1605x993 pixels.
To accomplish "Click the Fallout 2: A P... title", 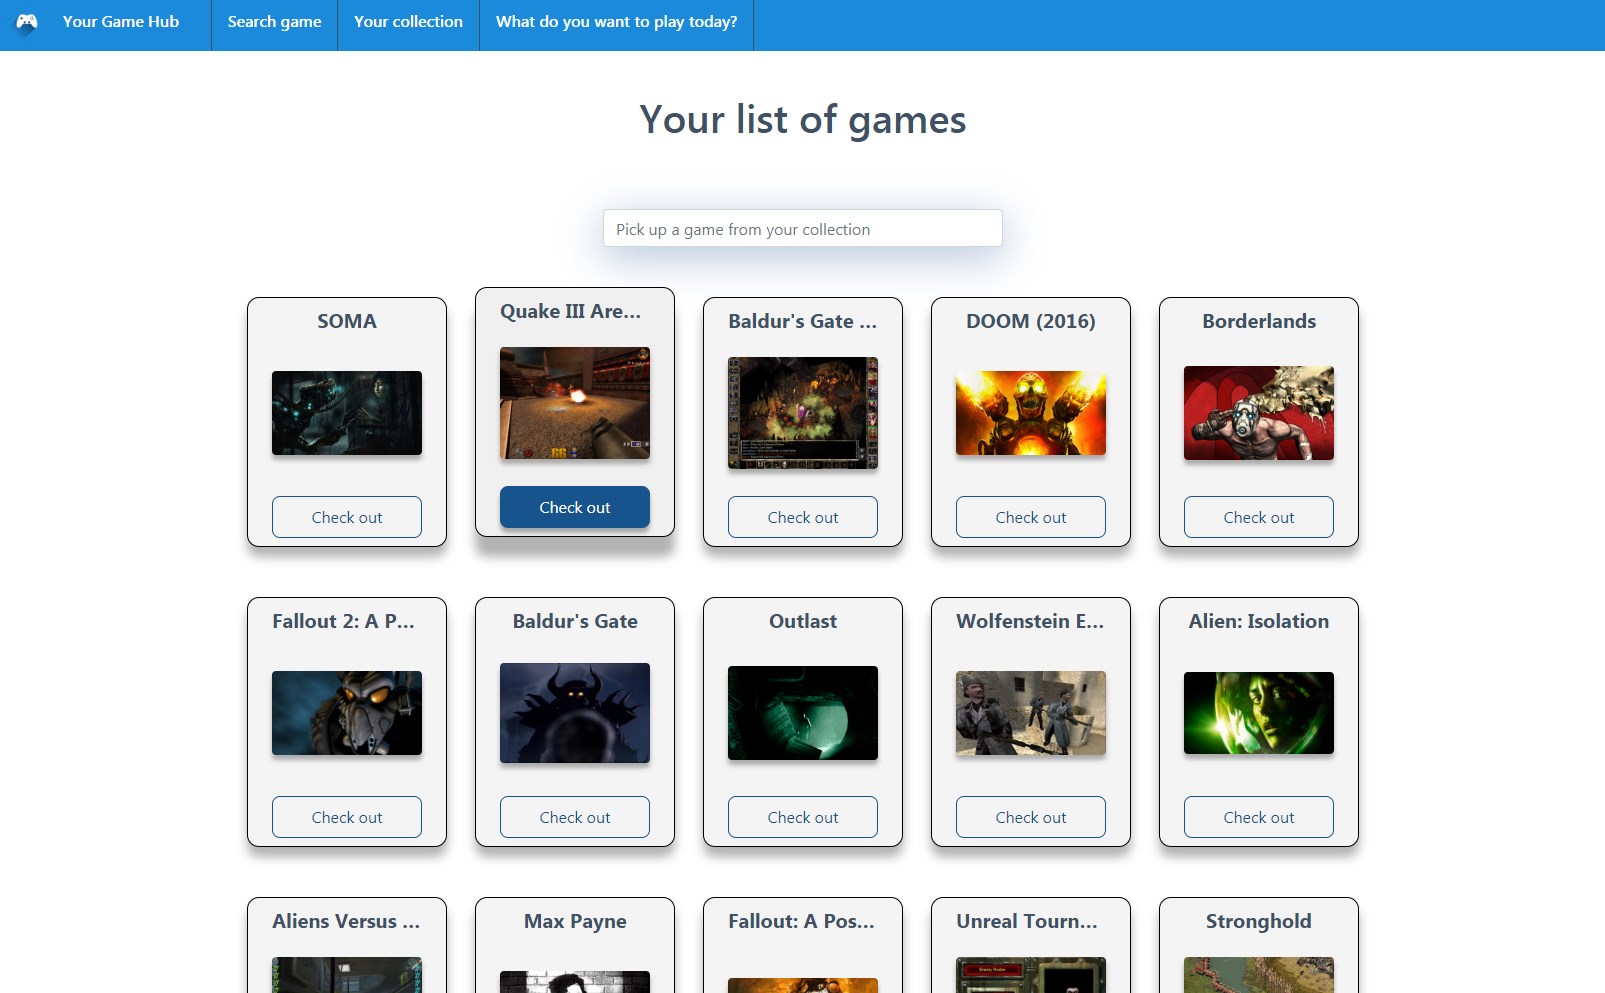I will click(x=343, y=621).
